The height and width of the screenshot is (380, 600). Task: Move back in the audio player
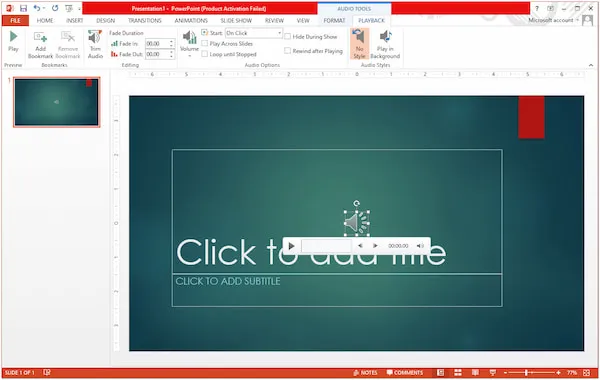click(360, 246)
